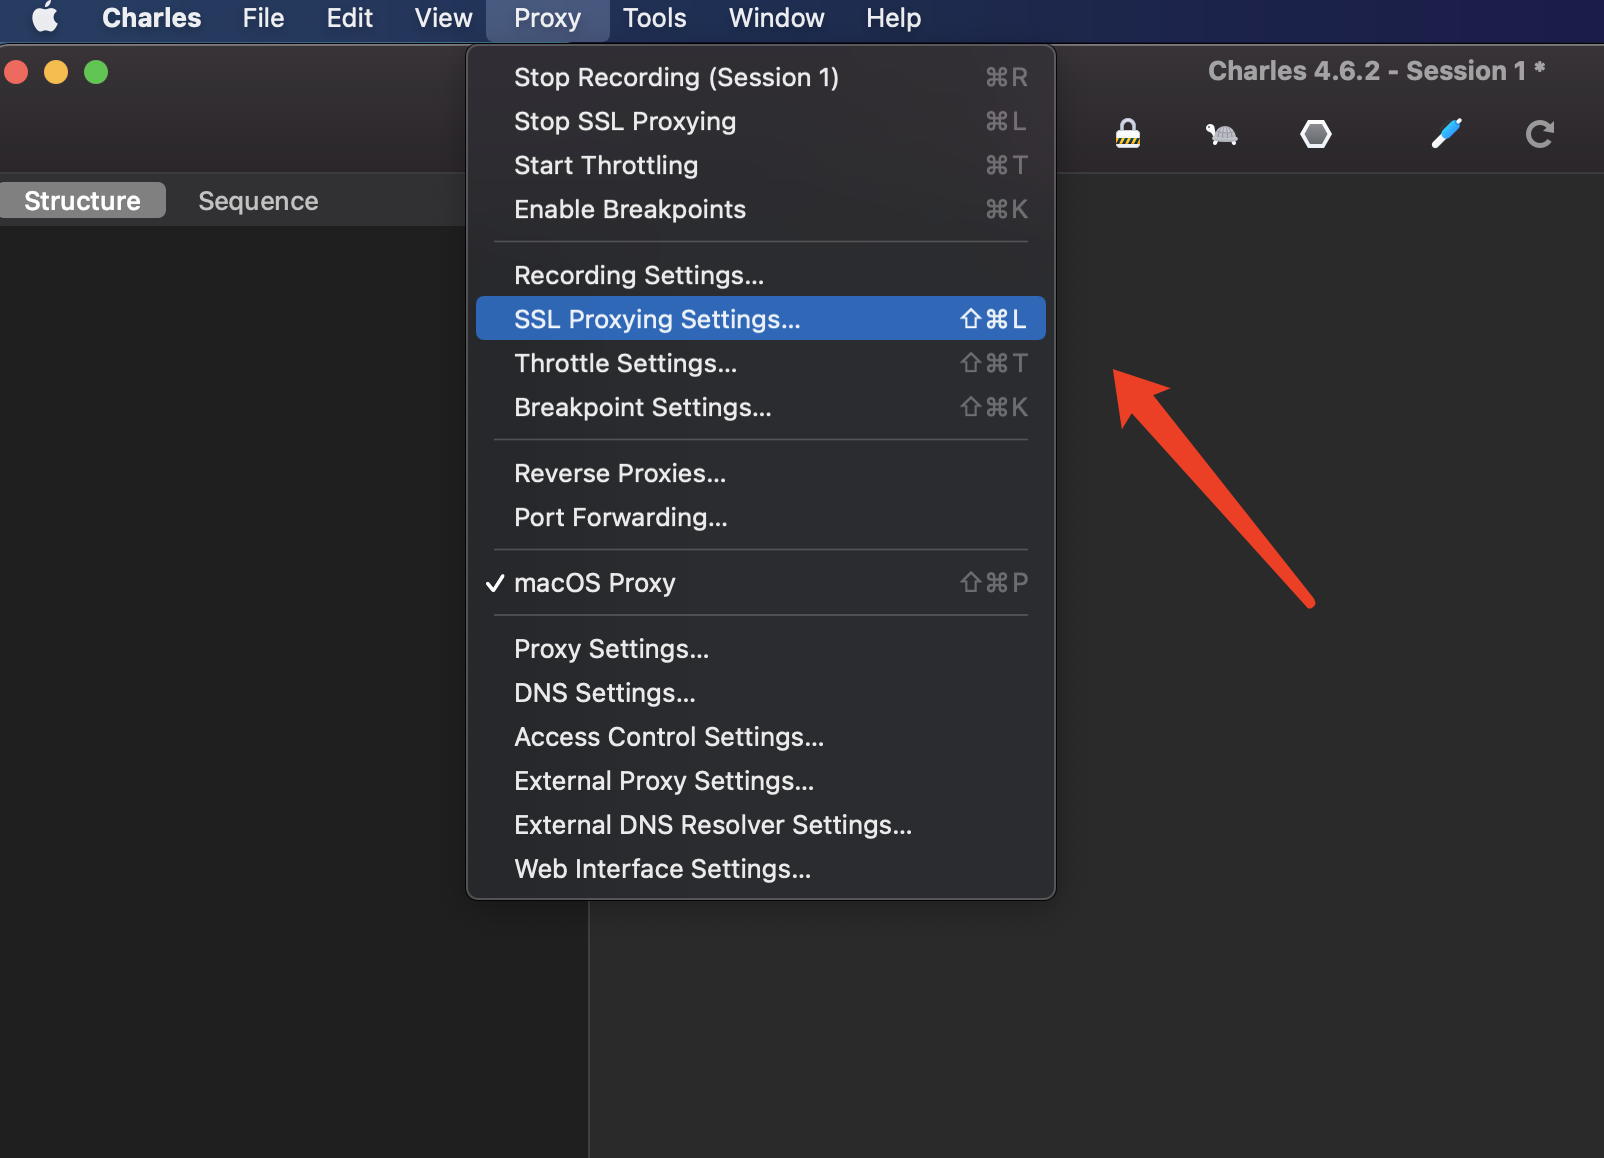The width and height of the screenshot is (1604, 1158).
Task: Choose Stop SSL Proxying
Action: pyautogui.click(x=761, y=121)
